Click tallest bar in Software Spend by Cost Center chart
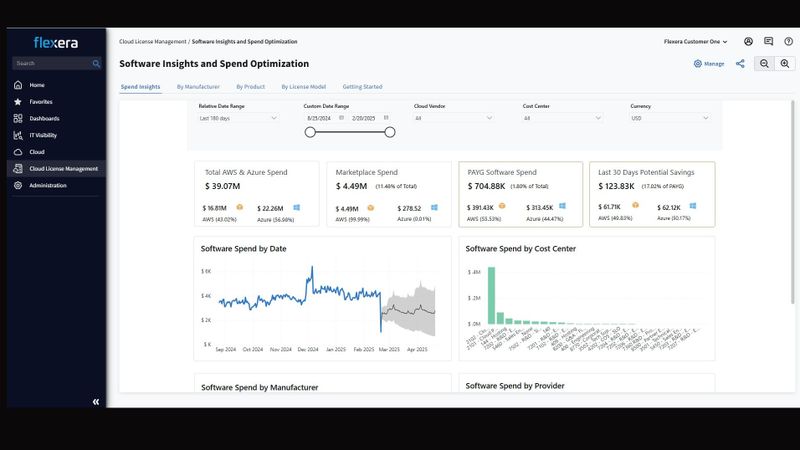 coord(491,295)
